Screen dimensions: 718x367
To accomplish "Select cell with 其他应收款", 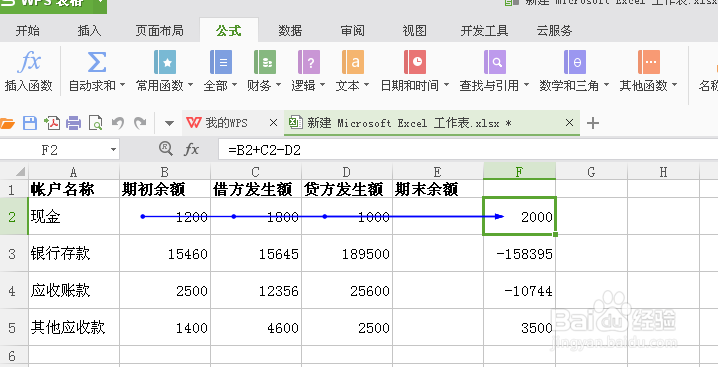I will pos(74,327).
